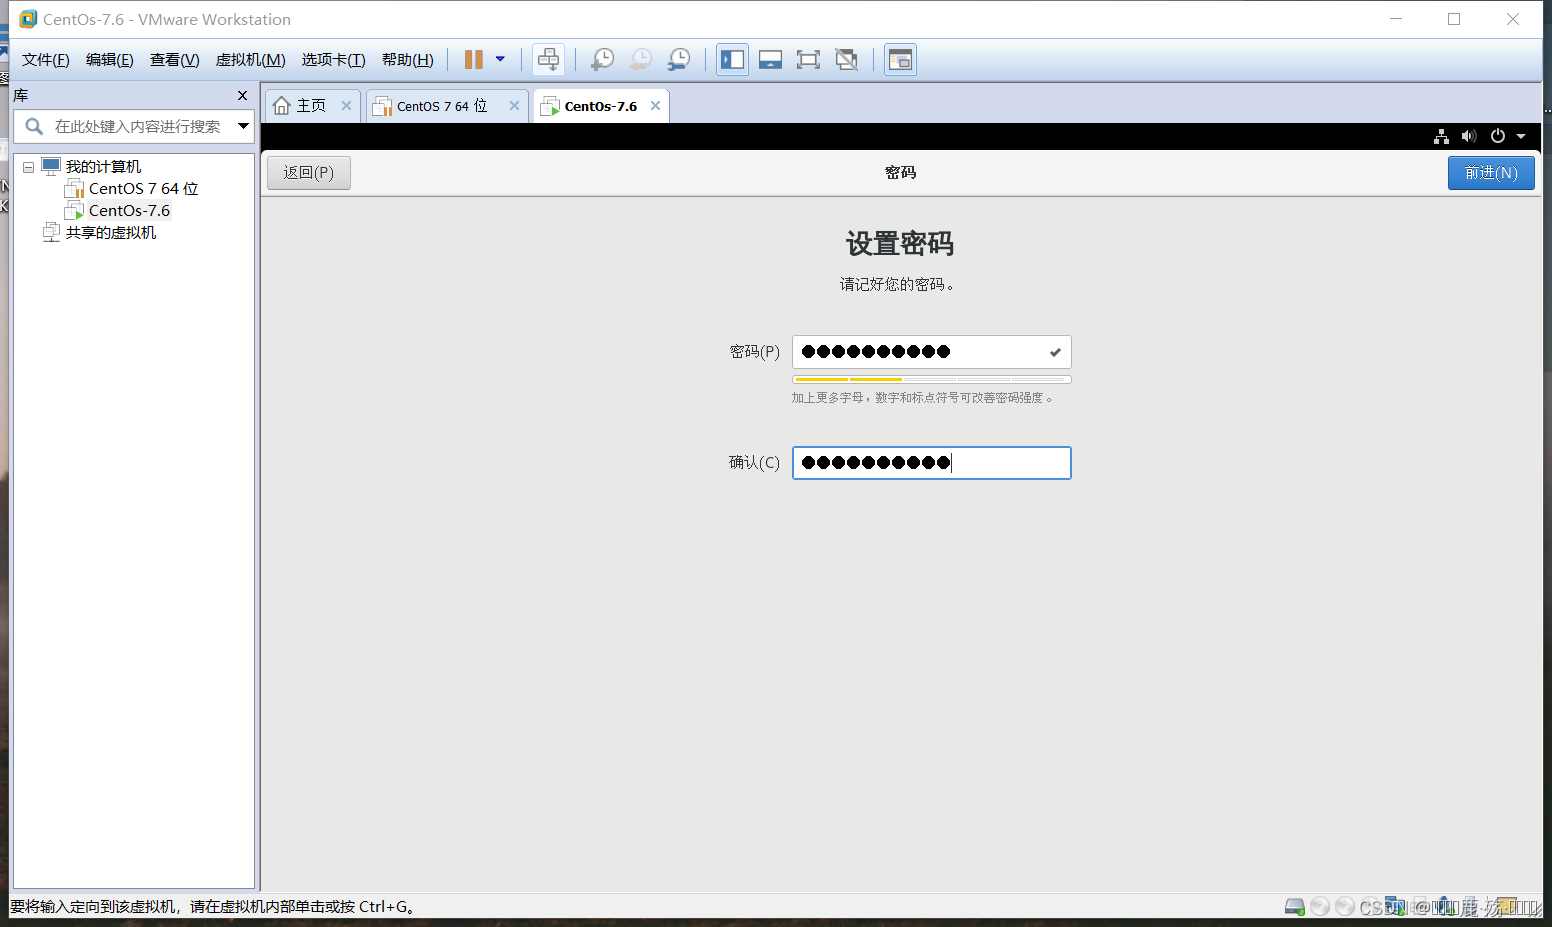Select 共享的虚拟机 in the library

pos(111,233)
